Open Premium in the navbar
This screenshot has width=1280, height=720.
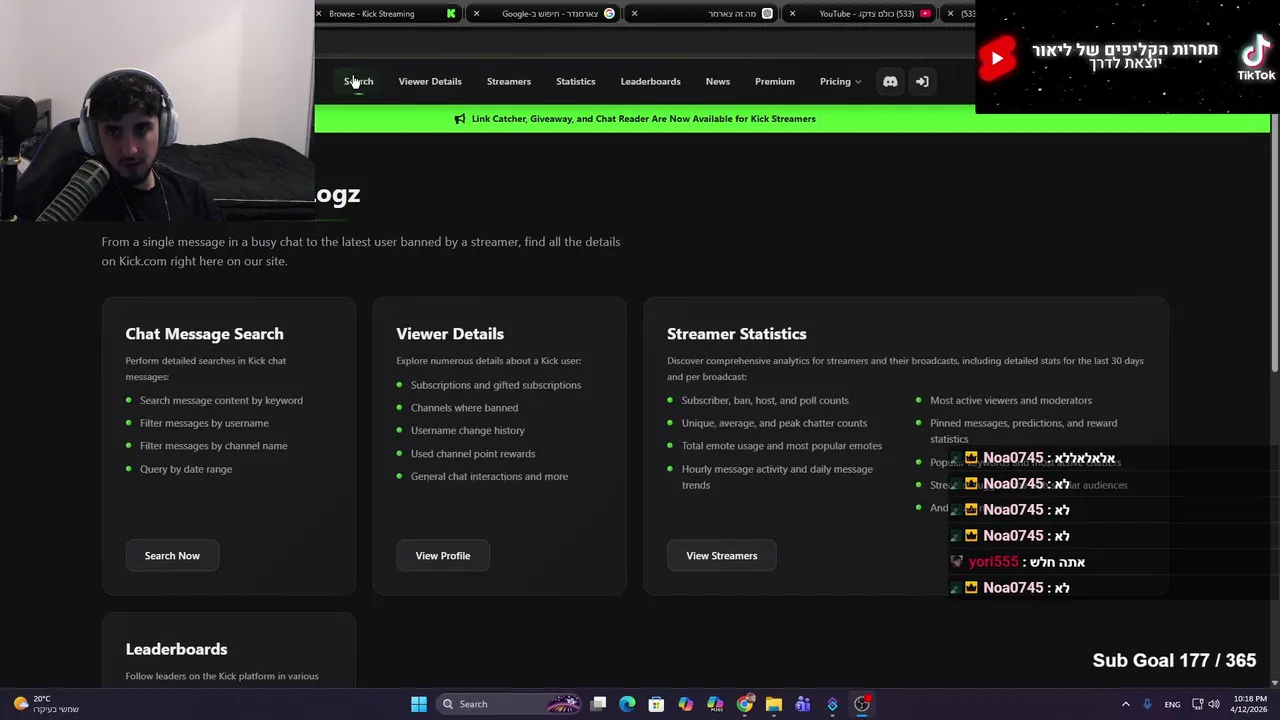coord(775,81)
